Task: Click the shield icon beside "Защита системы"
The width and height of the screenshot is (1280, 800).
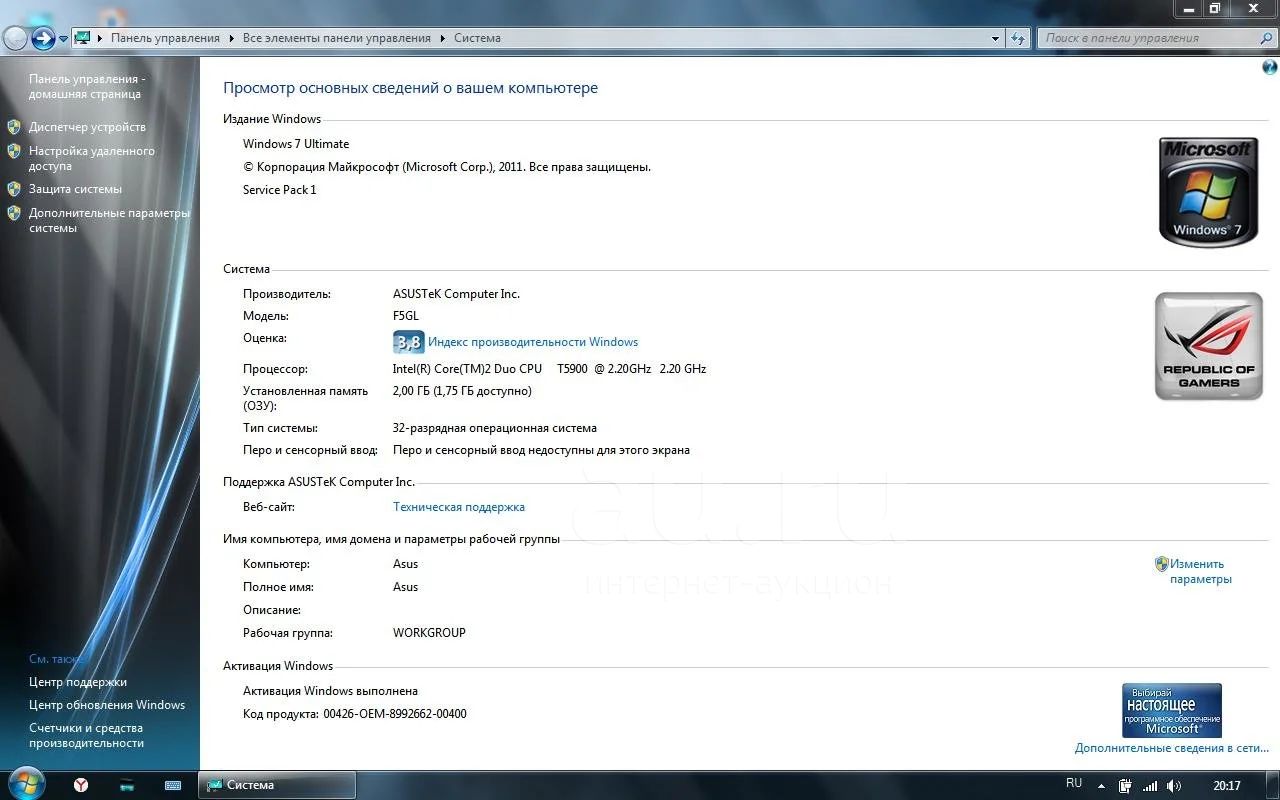Action: 14,189
